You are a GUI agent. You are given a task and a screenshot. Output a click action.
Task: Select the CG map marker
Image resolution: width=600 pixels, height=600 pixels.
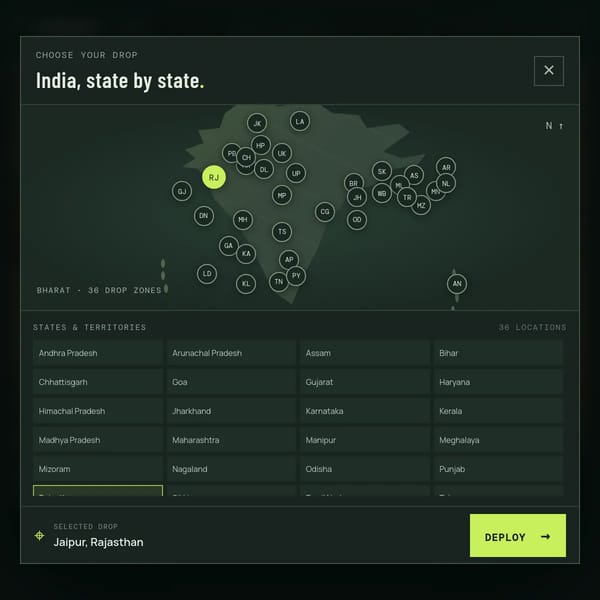pyautogui.click(x=324, y=212)
